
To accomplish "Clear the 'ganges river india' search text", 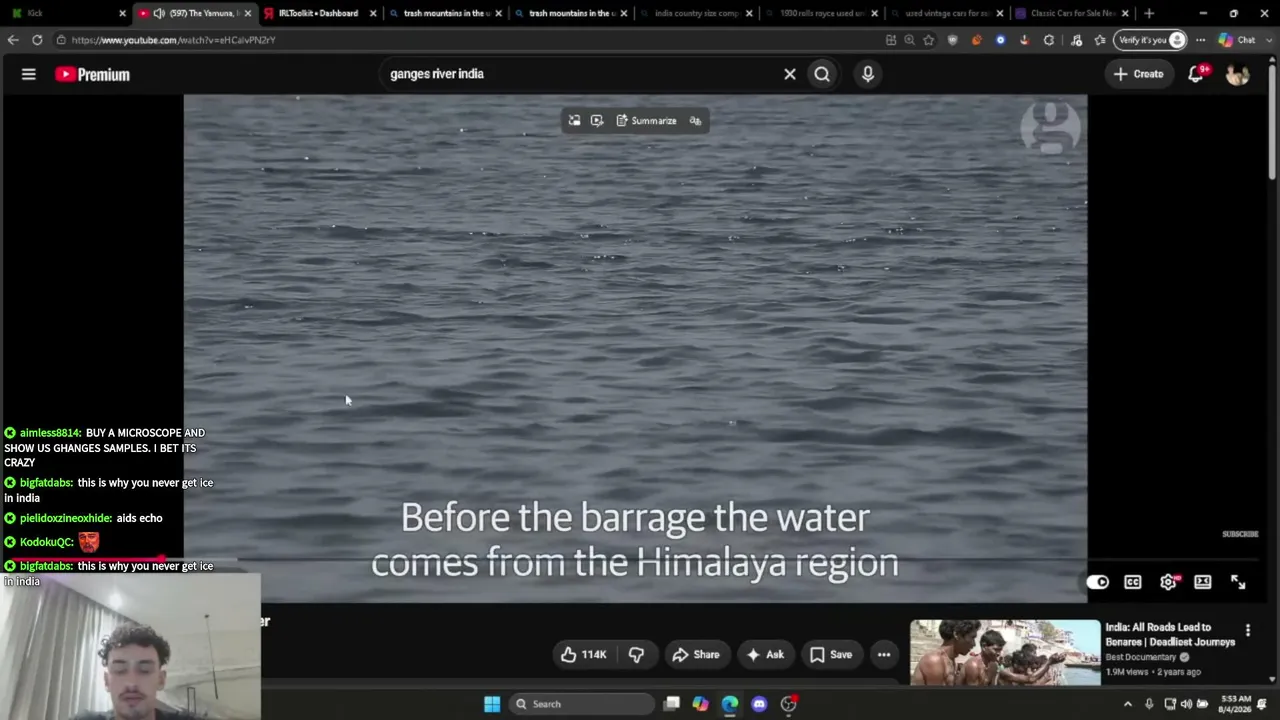I will click(x=790, y=74).
